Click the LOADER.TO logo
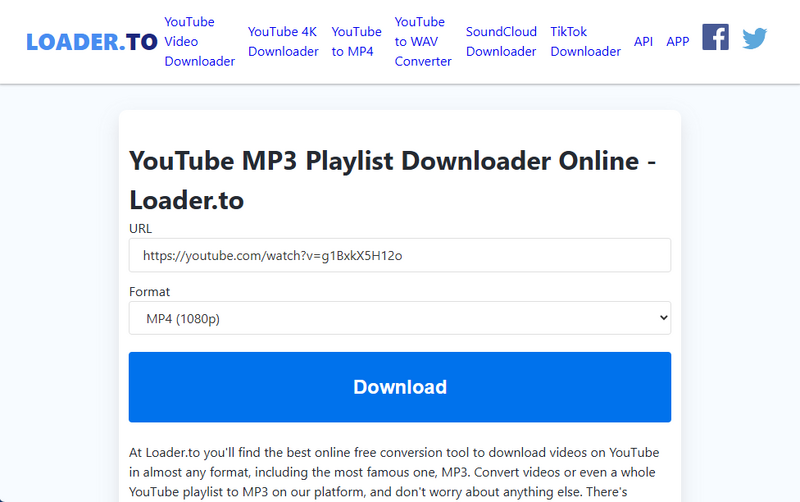800x502 pixels. pos(92,42)
